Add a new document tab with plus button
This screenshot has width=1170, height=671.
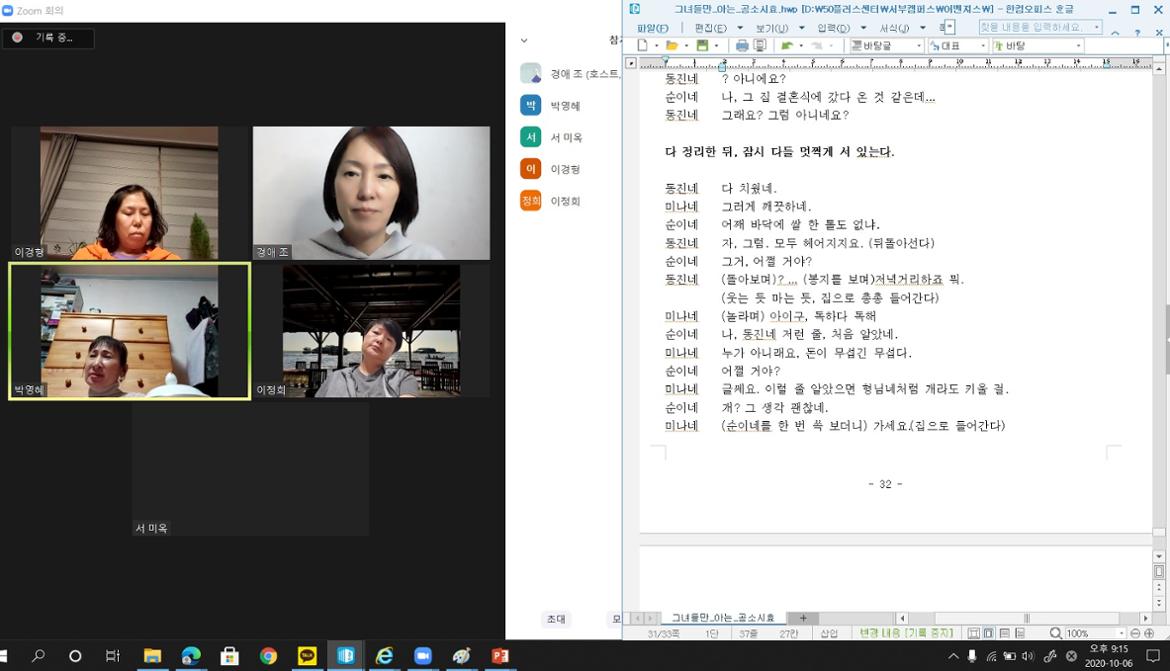coord(802,618)
